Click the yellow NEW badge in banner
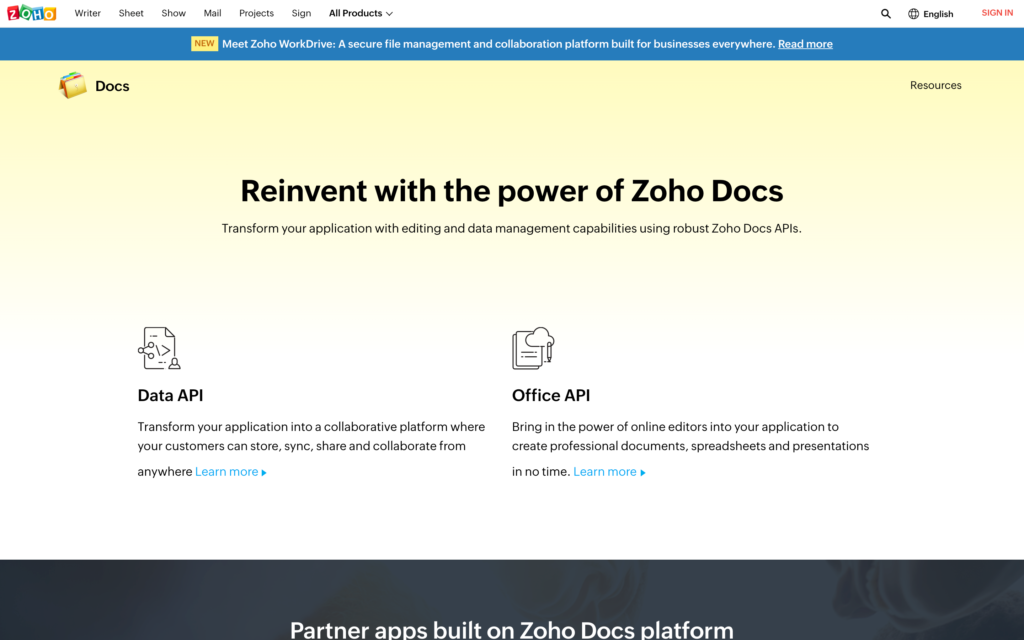This screenshot has width=1024, height=640. [x=204, y=43]
